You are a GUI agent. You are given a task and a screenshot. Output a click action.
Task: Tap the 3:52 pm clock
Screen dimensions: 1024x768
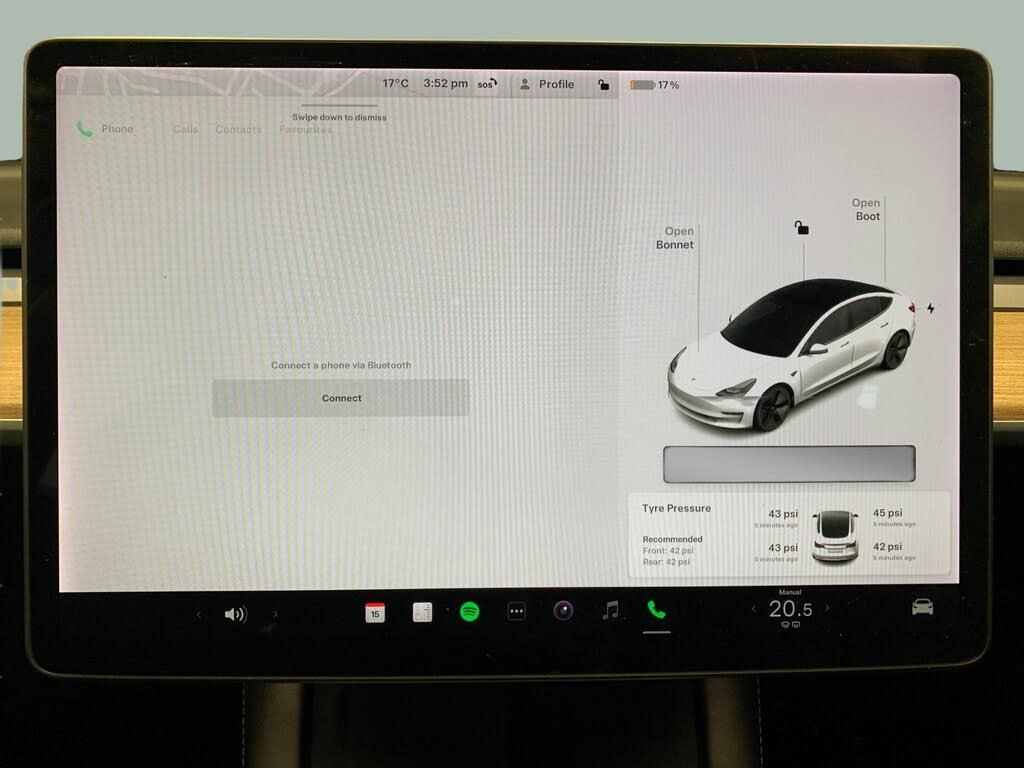pos(445,84)
